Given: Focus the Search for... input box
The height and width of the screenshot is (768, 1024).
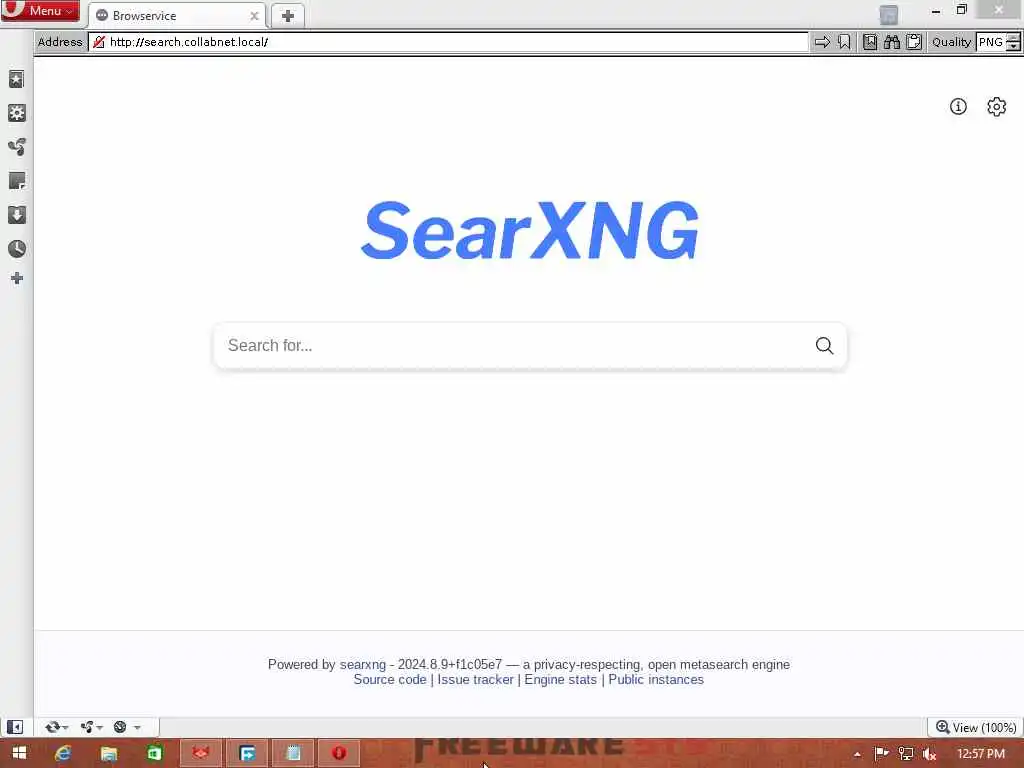Looking at the screenshot, I should coord(516,345).
